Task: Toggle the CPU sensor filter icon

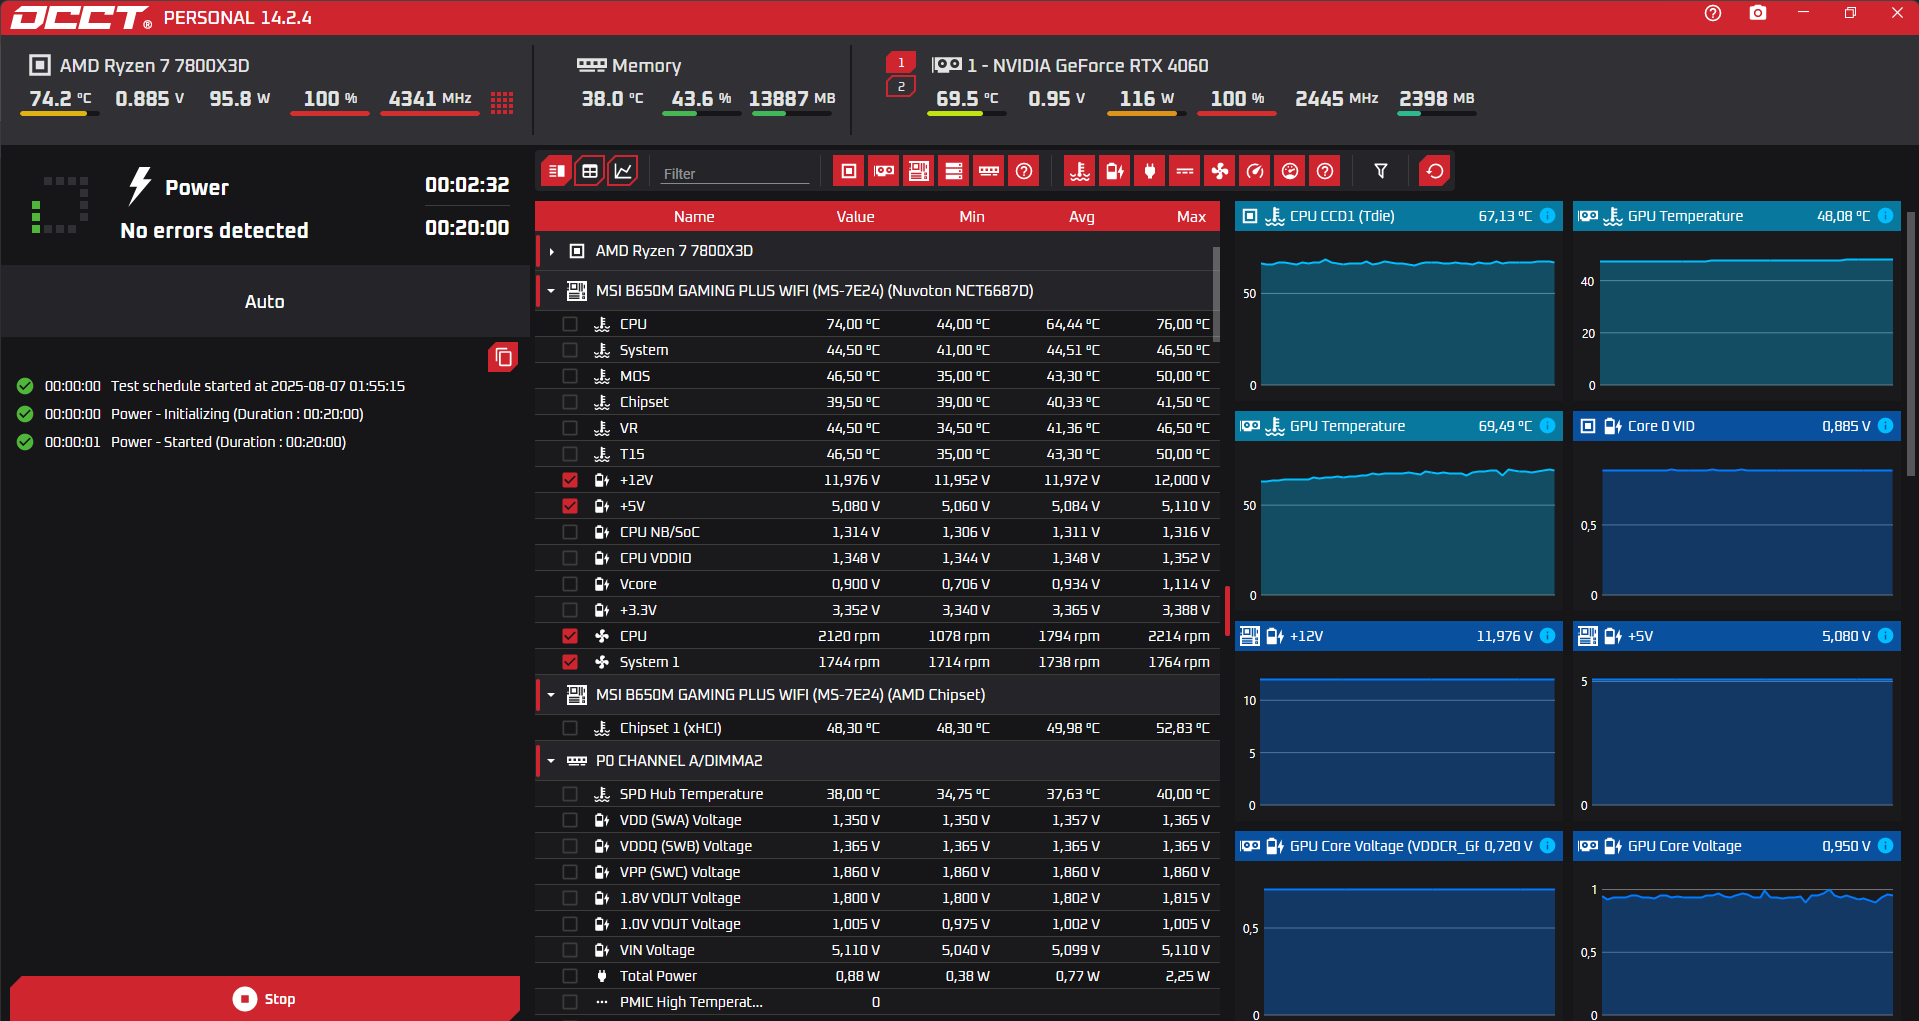Action: 849,171
